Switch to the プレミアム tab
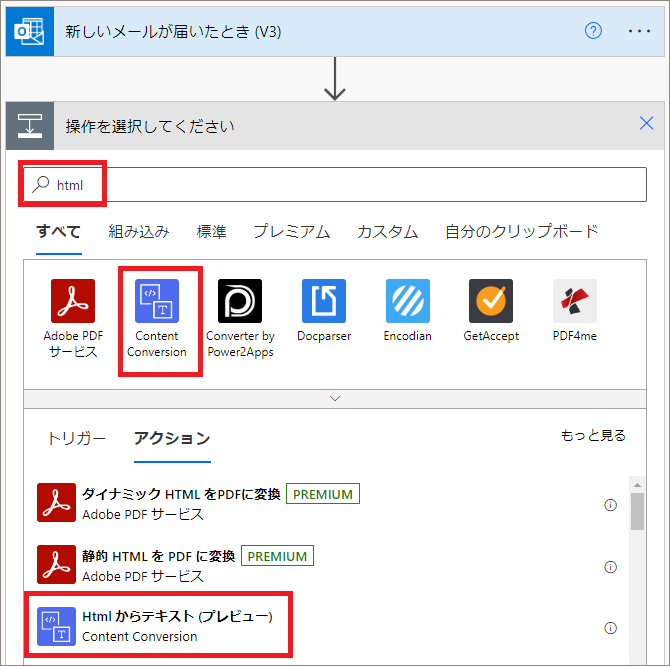Image resolution: width=670 pixels, height=666 pixels. coord(291,232)
